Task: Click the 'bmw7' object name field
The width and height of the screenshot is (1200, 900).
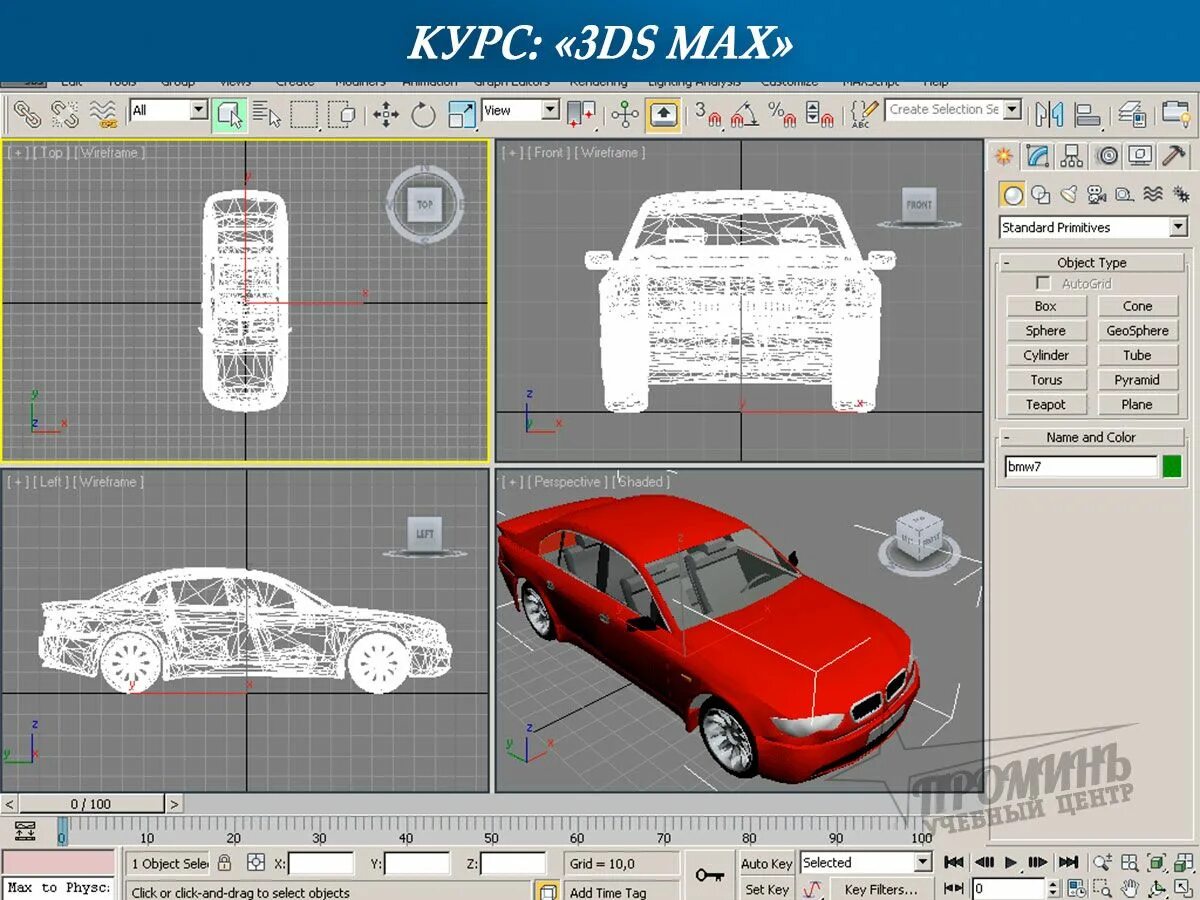Action: (1081, 467)
